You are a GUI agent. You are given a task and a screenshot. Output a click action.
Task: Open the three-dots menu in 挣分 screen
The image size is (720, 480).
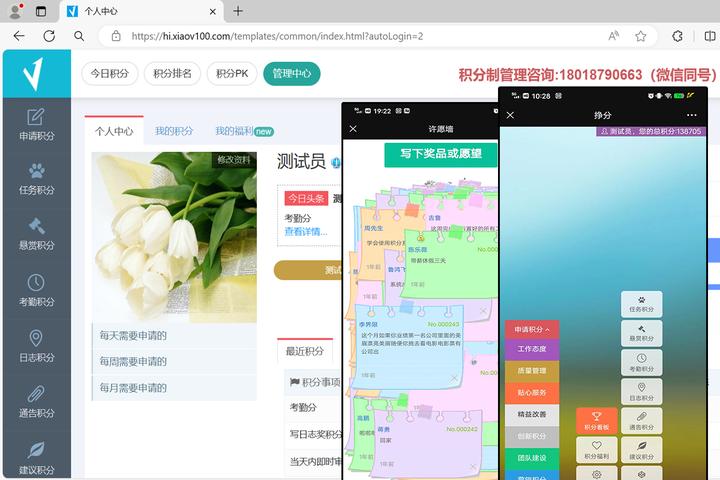pos(692,115)
